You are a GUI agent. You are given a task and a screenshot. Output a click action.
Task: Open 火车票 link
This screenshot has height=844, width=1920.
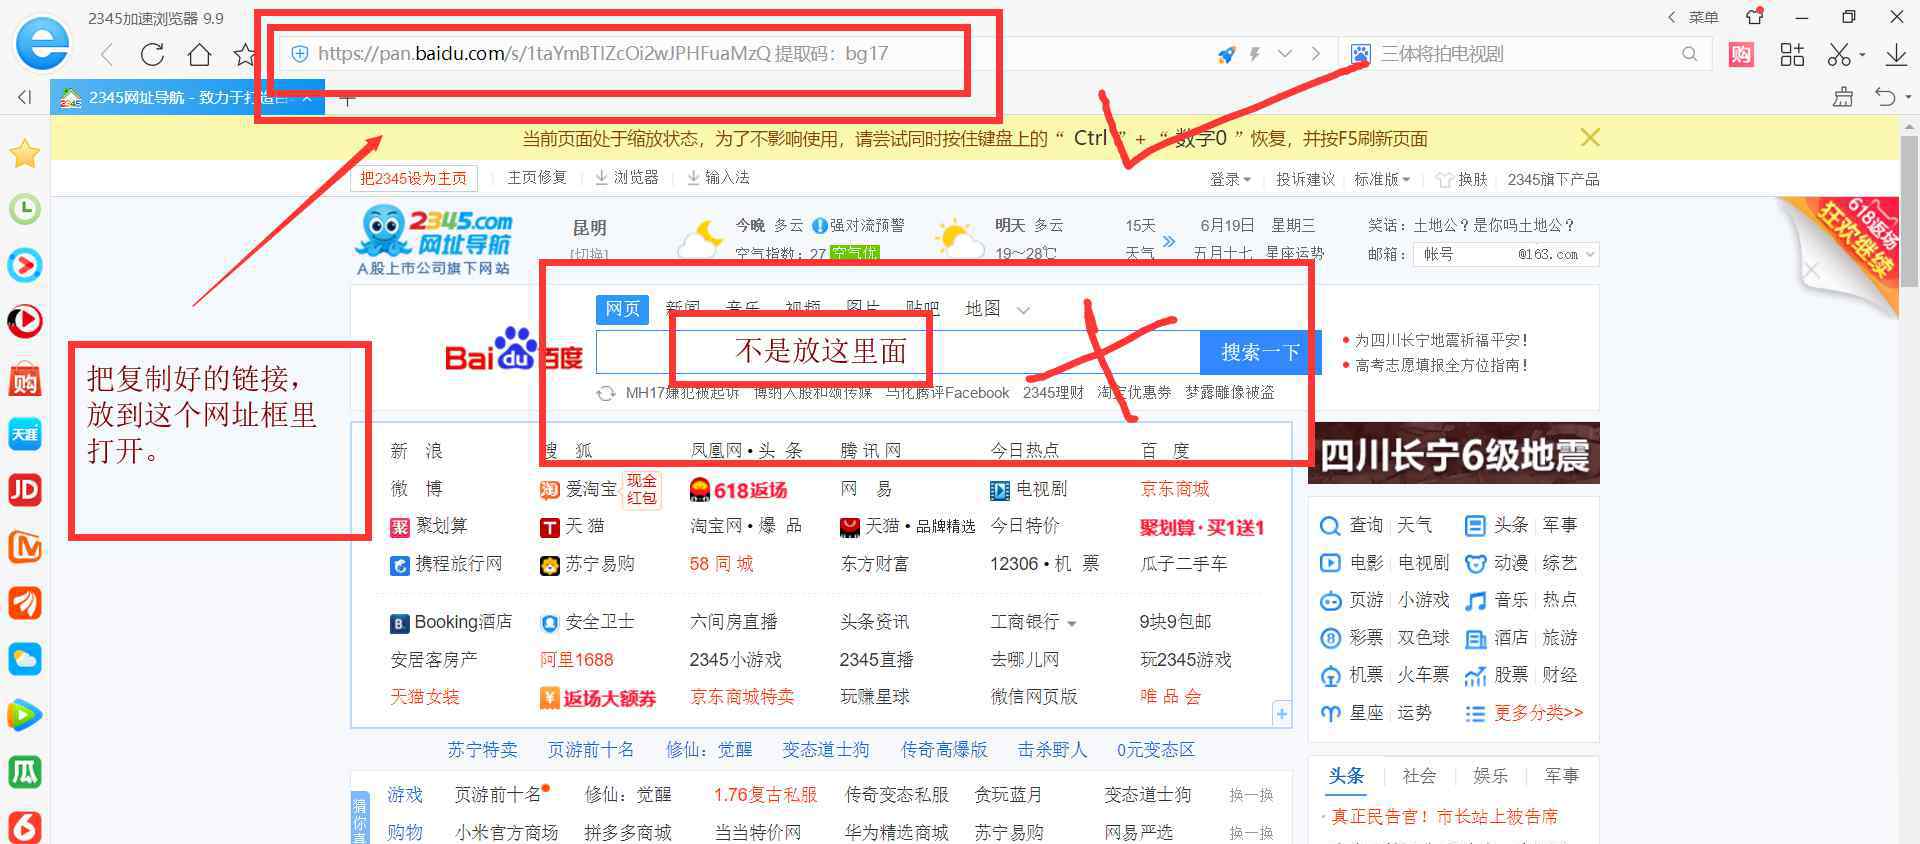[1423, 675]
